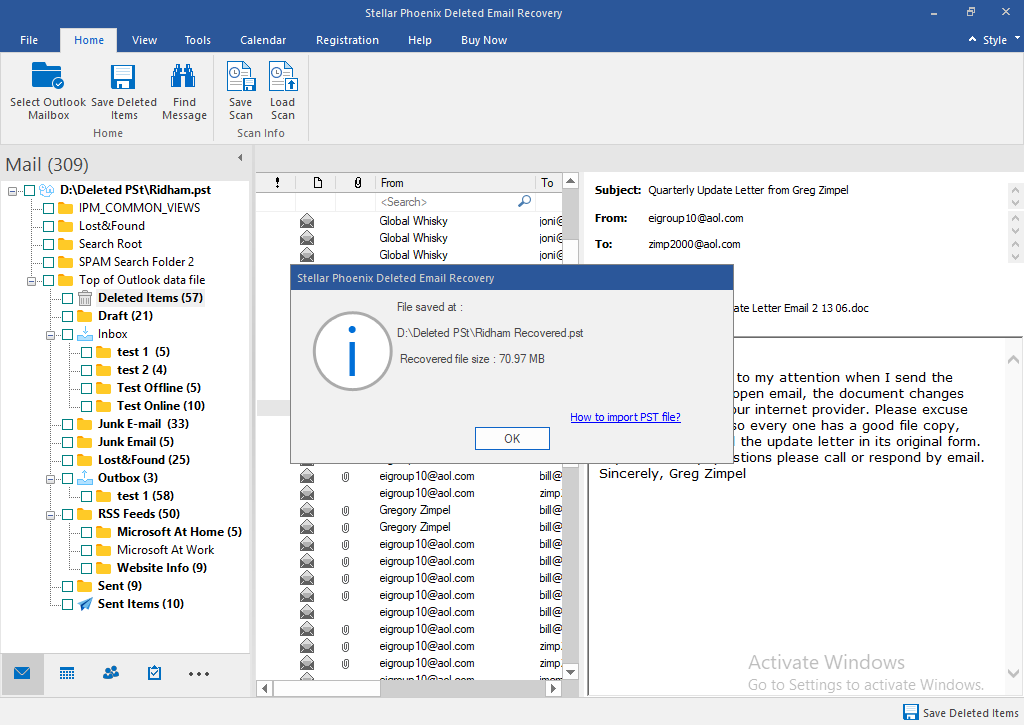Sort by the importance exclamation column
The image size is (1024, 725).
pyautogui.click(x=278, y=183)
